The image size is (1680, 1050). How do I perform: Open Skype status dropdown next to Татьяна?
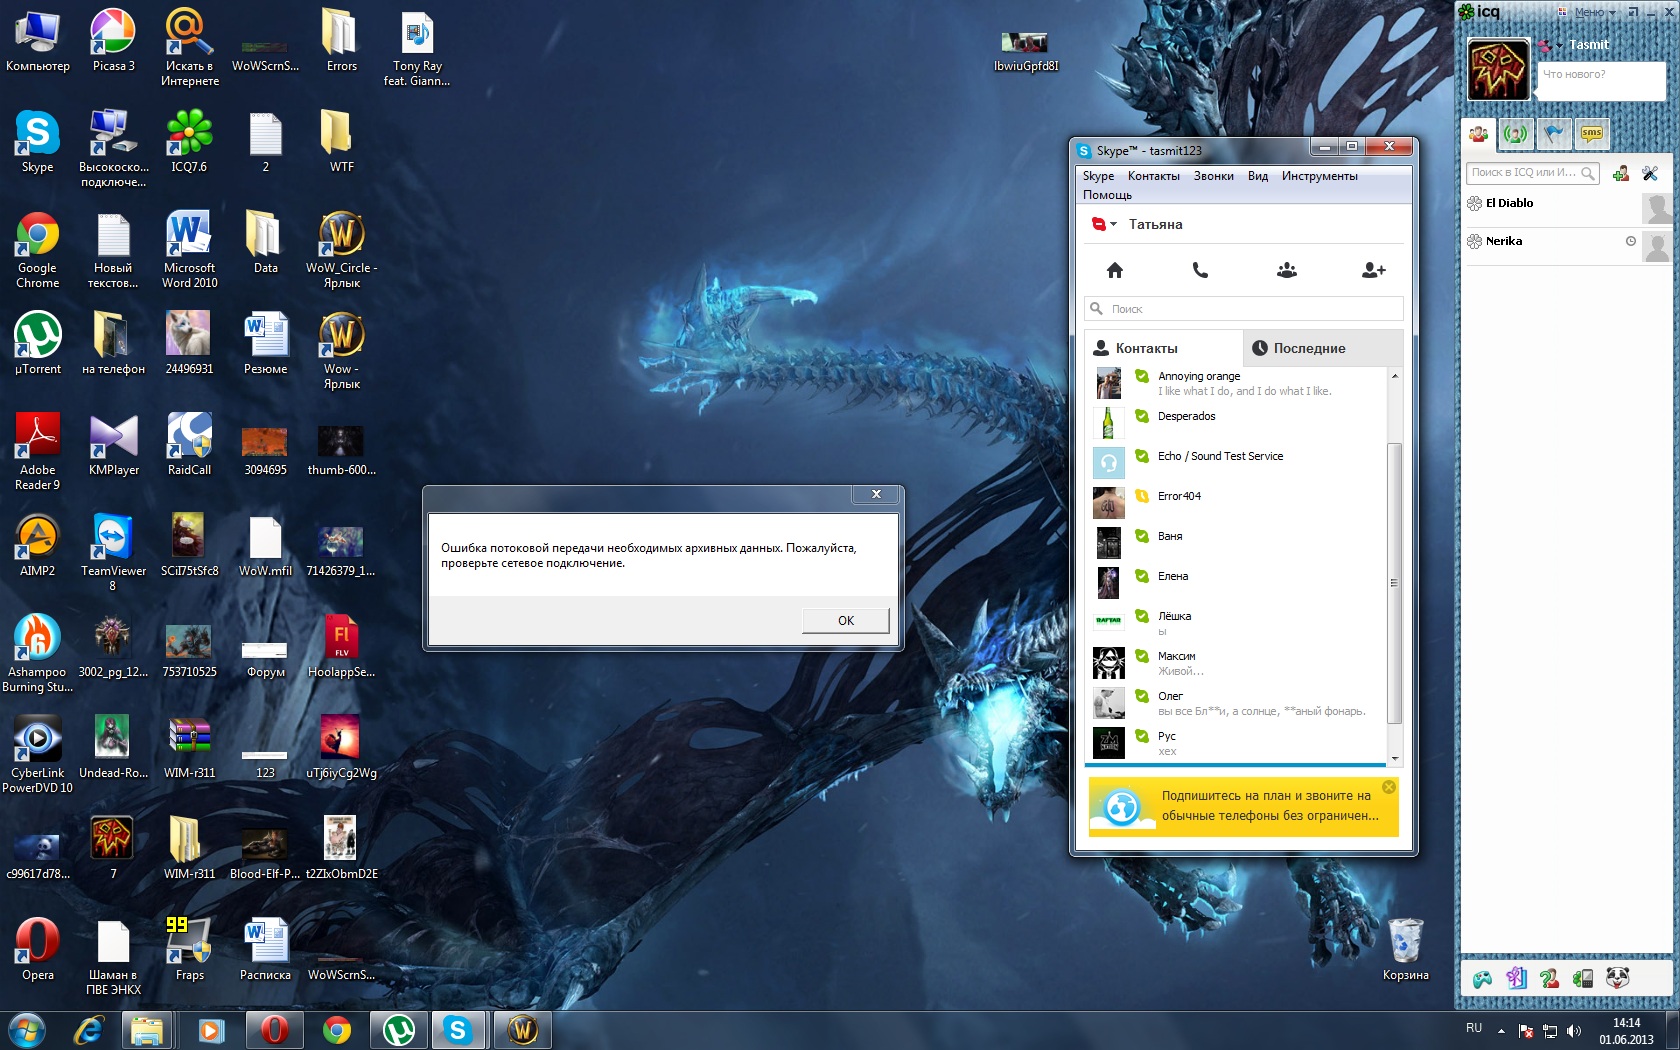[1105, 224]
